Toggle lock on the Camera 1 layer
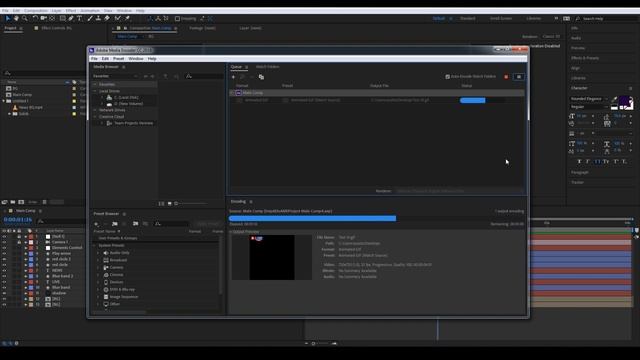Image resolution: width=640 pixels, height=360 pixels. (x=19, y=242)
